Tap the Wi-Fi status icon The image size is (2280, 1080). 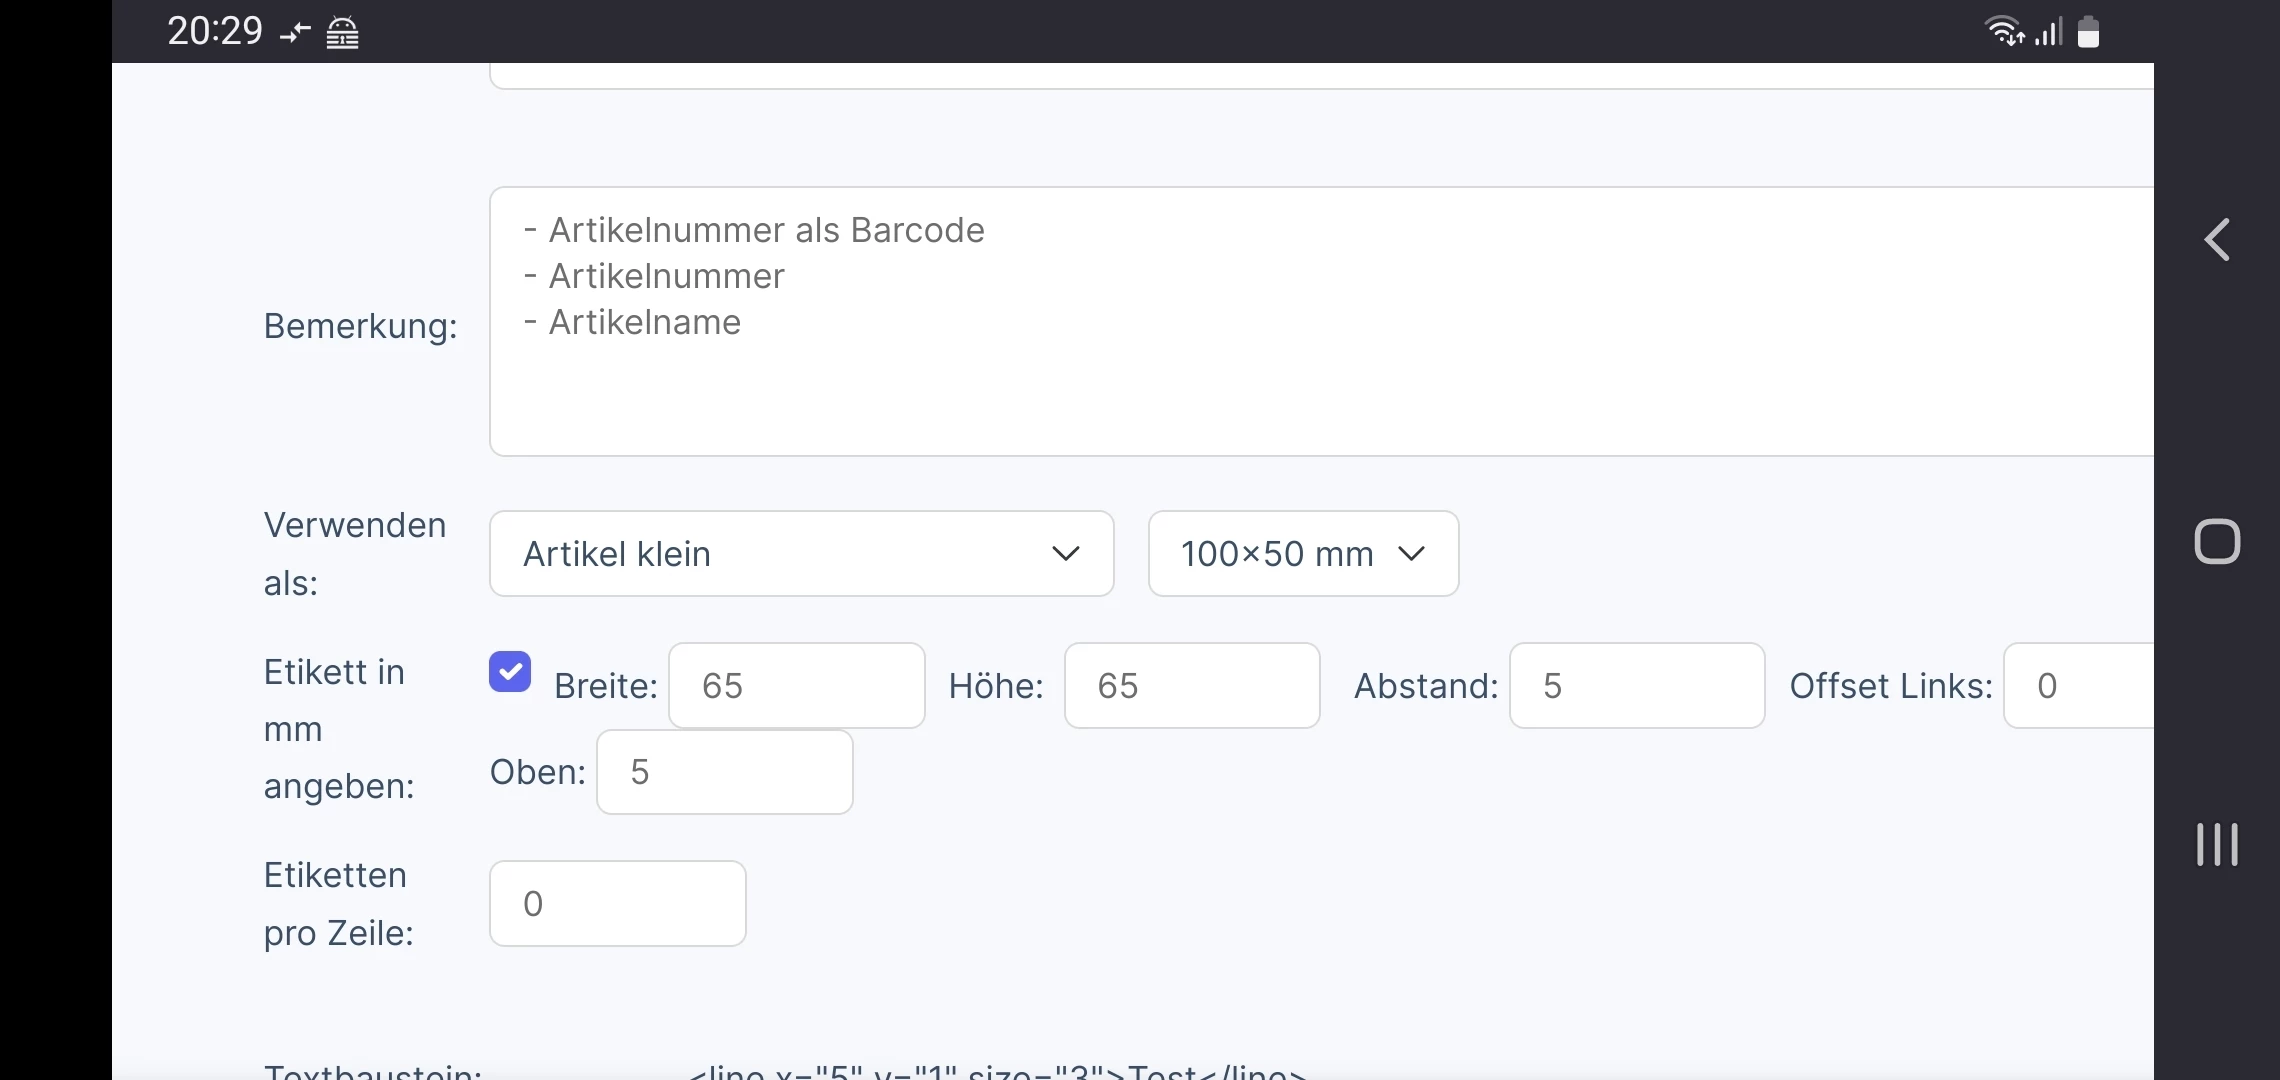(x=2004, y=32)
